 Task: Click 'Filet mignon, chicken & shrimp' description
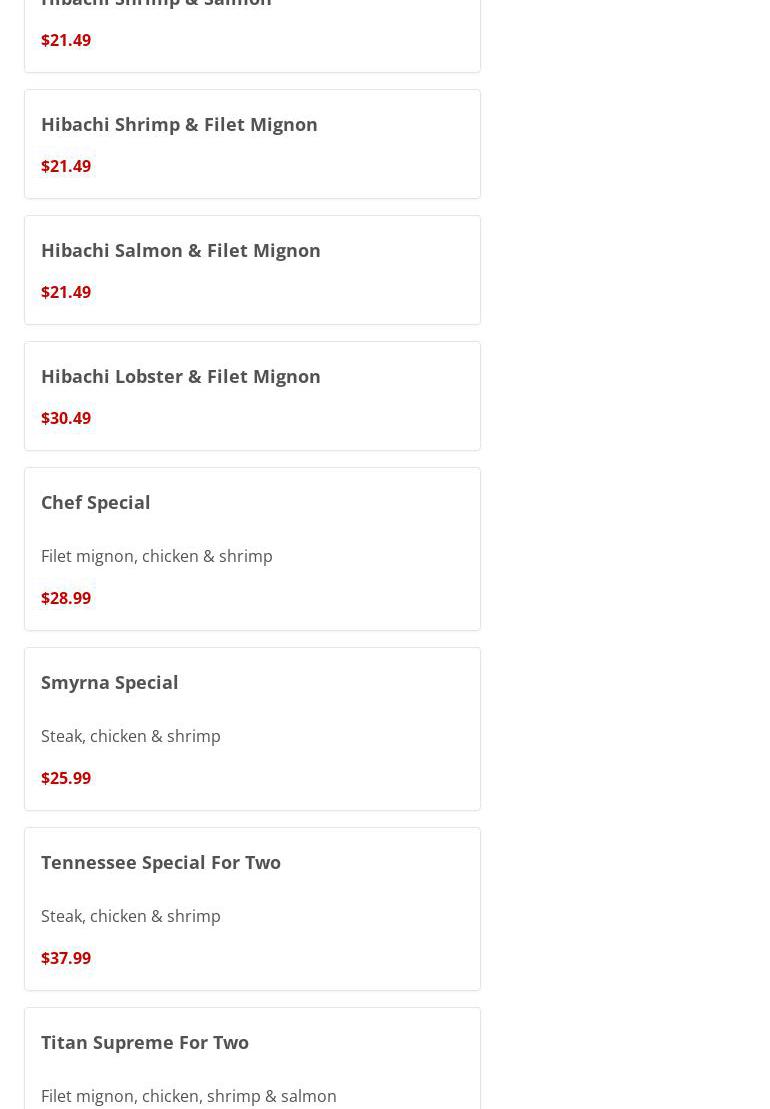(157, 556)
